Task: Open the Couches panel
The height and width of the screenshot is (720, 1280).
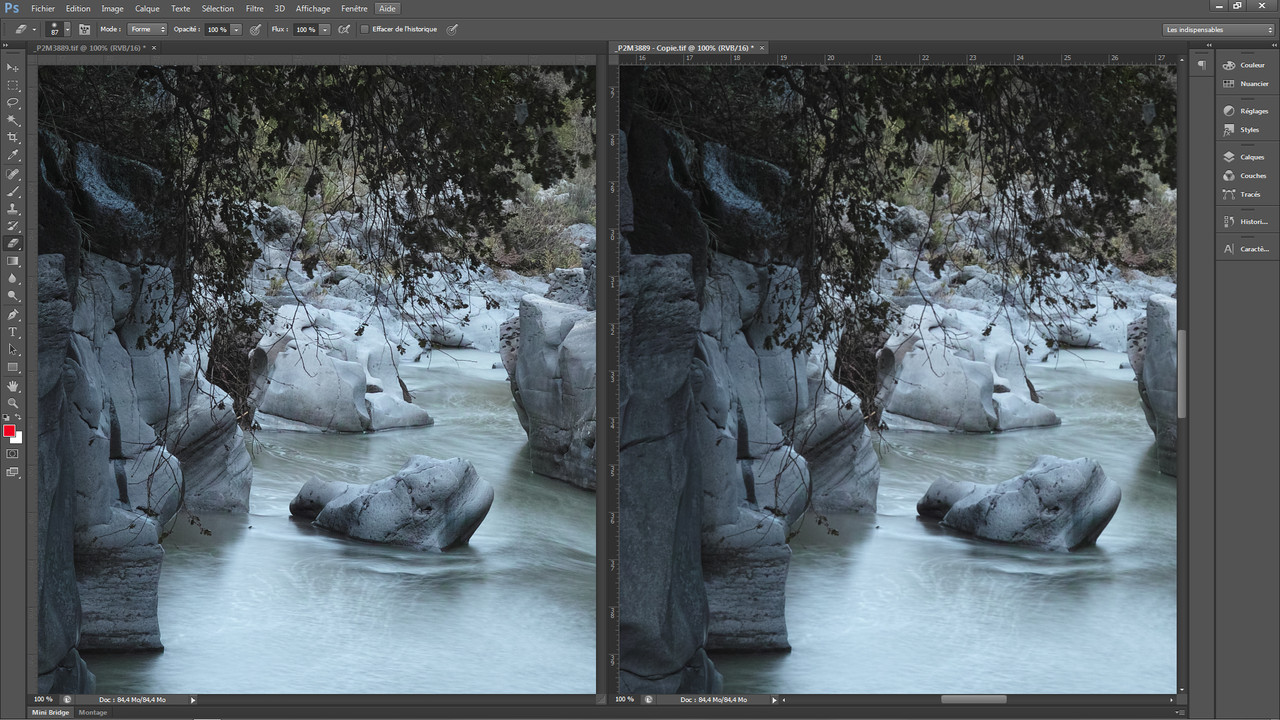Action: 1245,175
